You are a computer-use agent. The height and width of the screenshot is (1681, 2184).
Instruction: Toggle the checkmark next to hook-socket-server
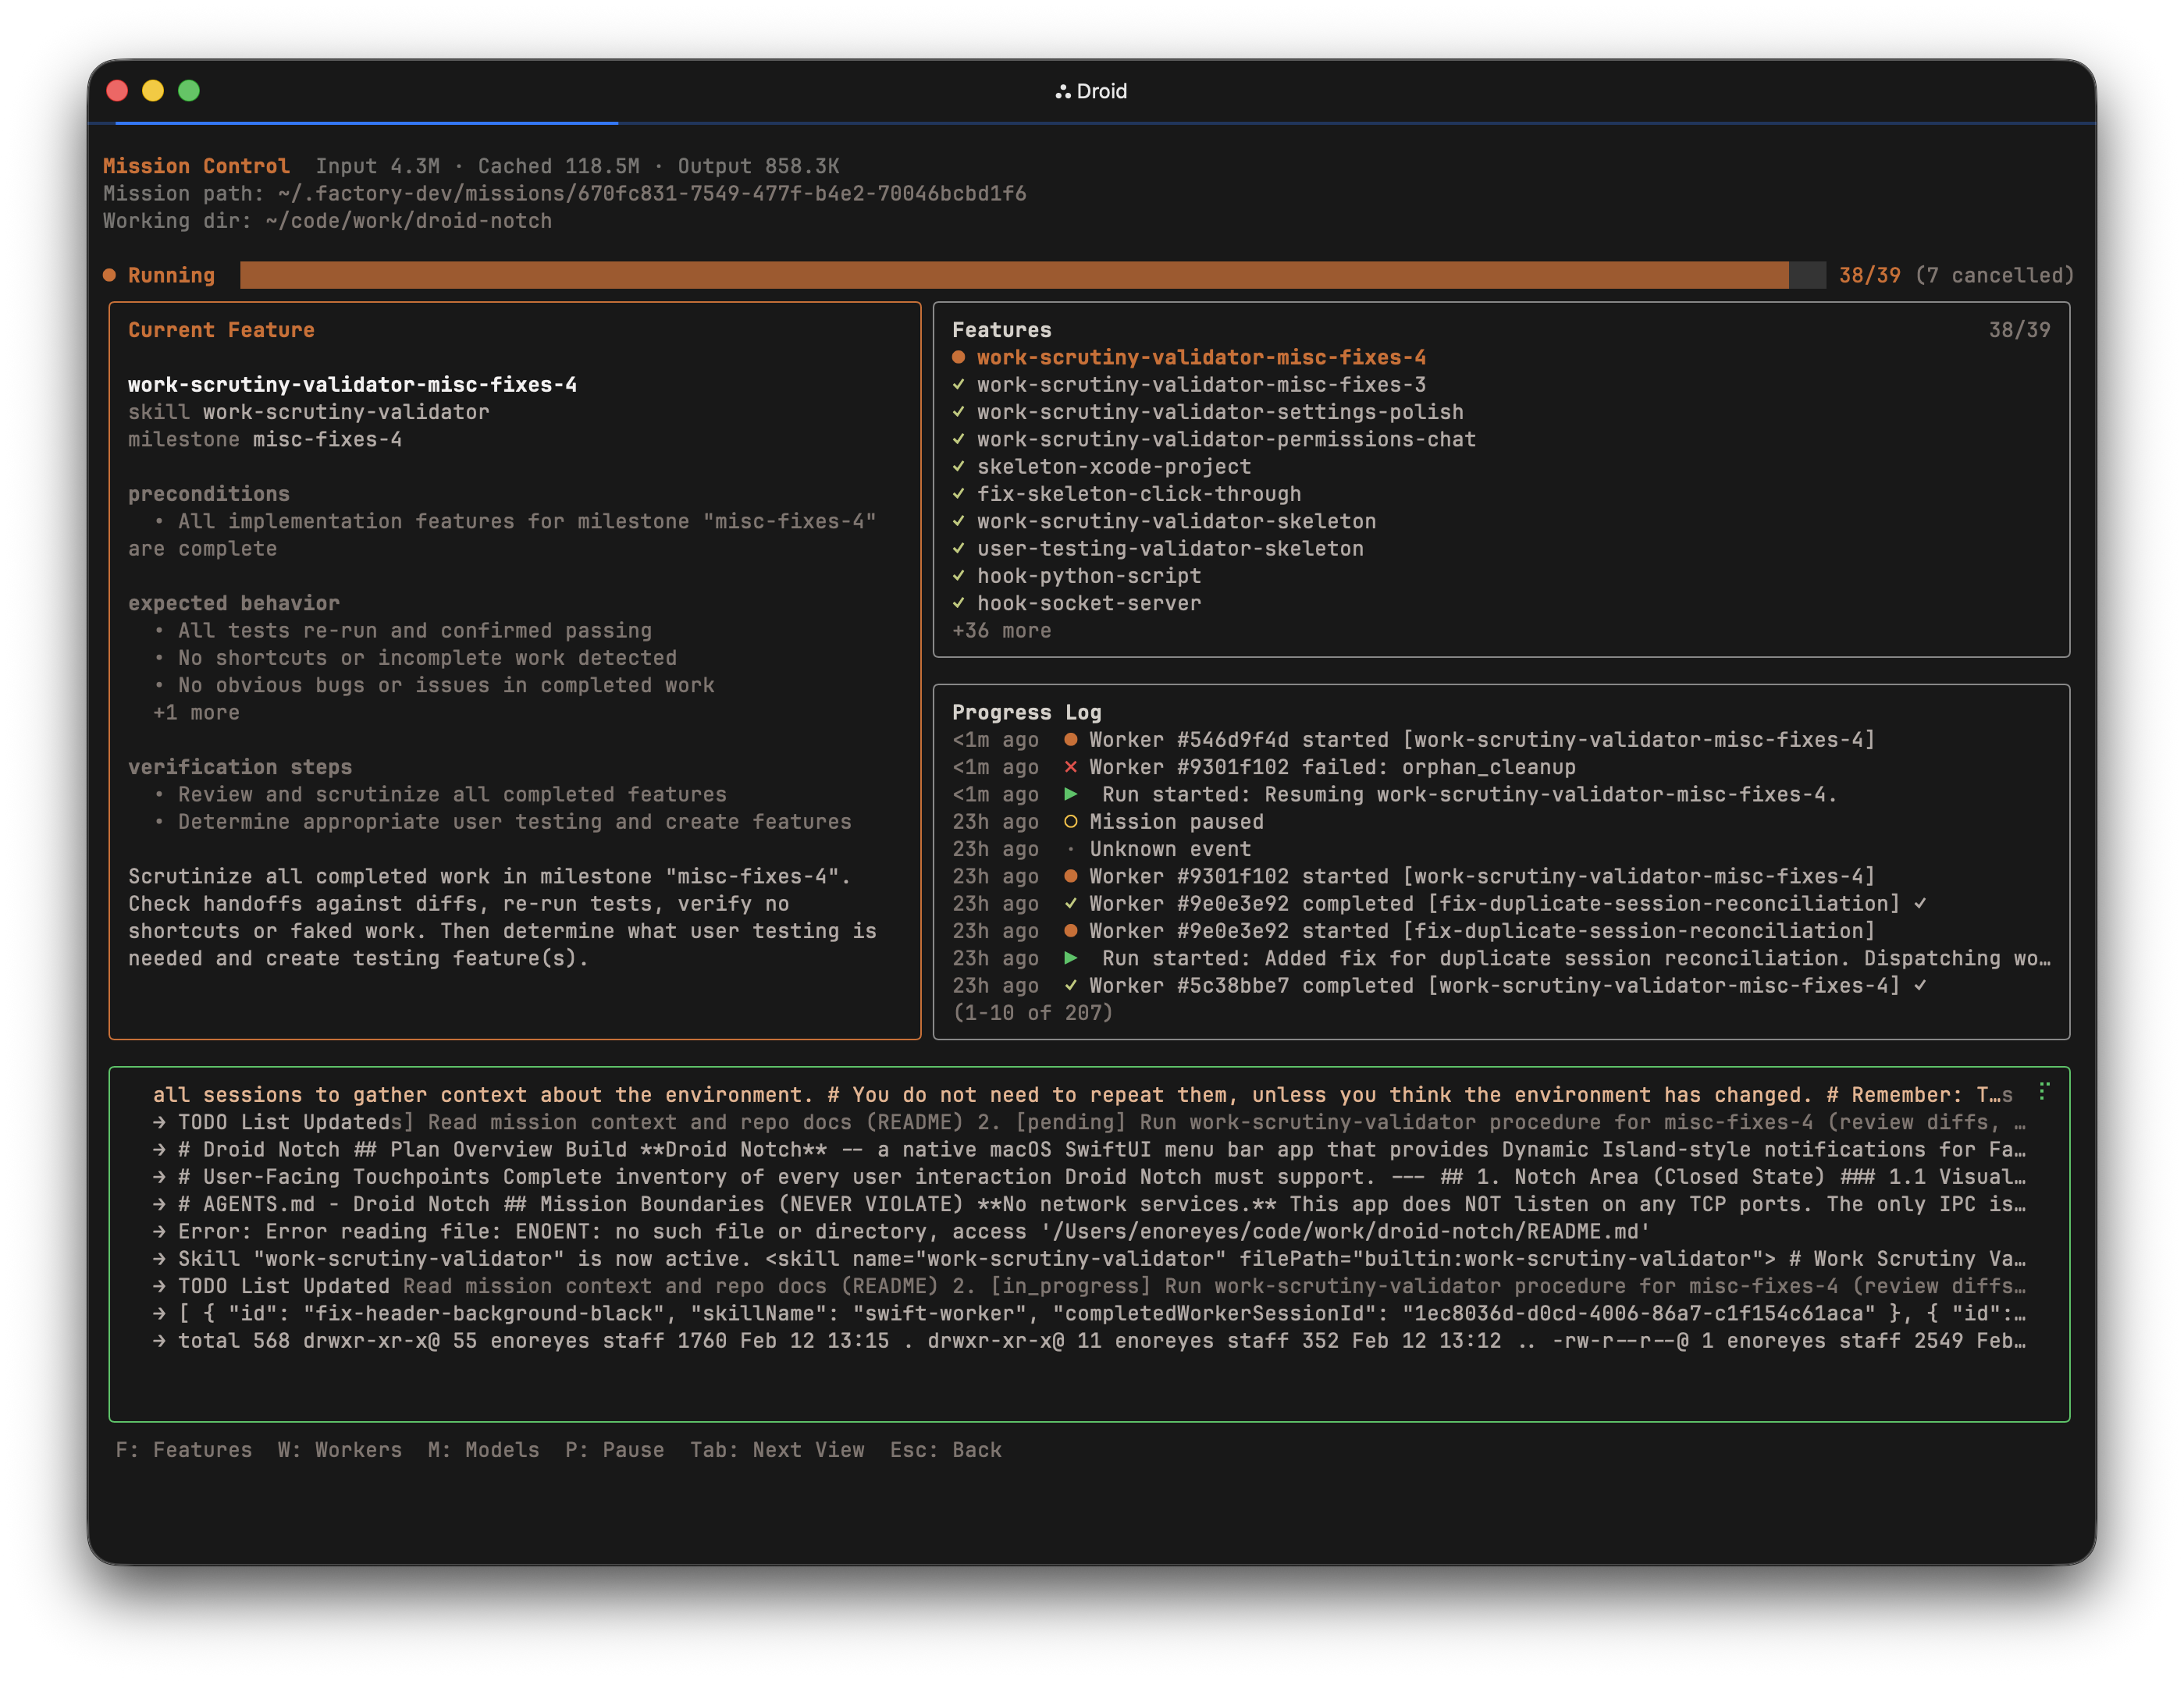(x=958, y=603)
